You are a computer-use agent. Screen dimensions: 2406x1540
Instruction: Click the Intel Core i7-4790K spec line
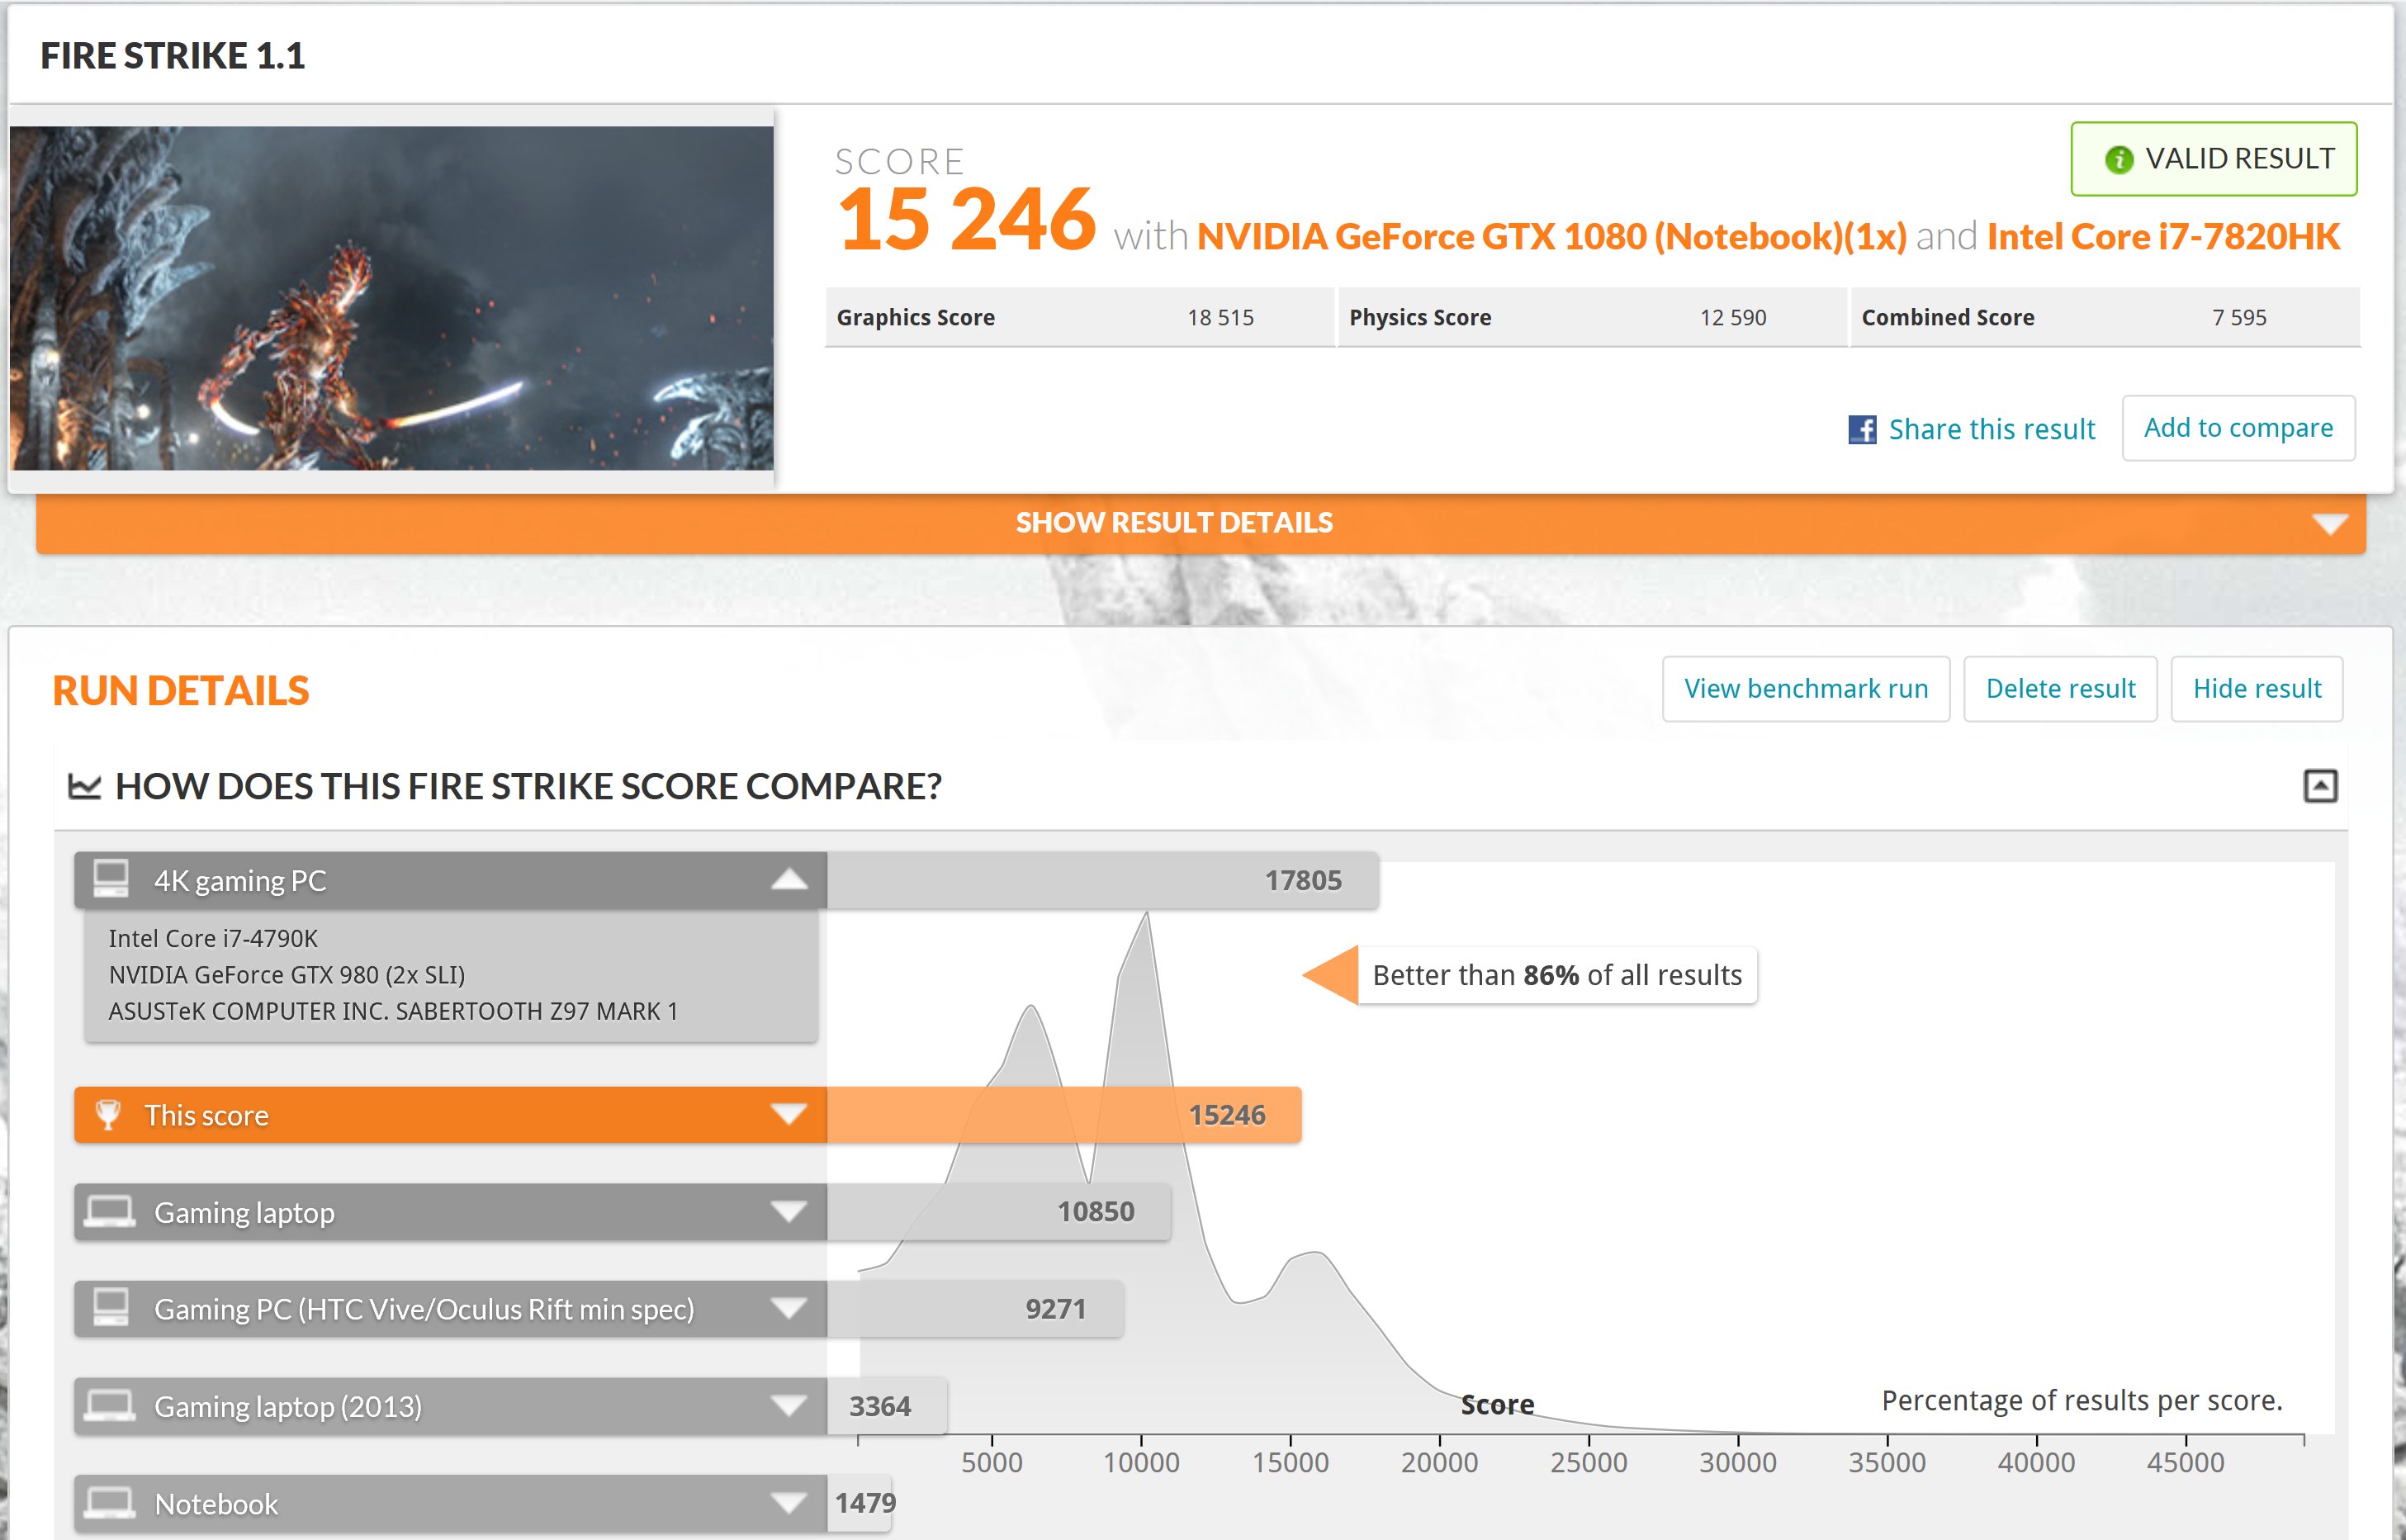pyautogui.click(x=213, y=938)
